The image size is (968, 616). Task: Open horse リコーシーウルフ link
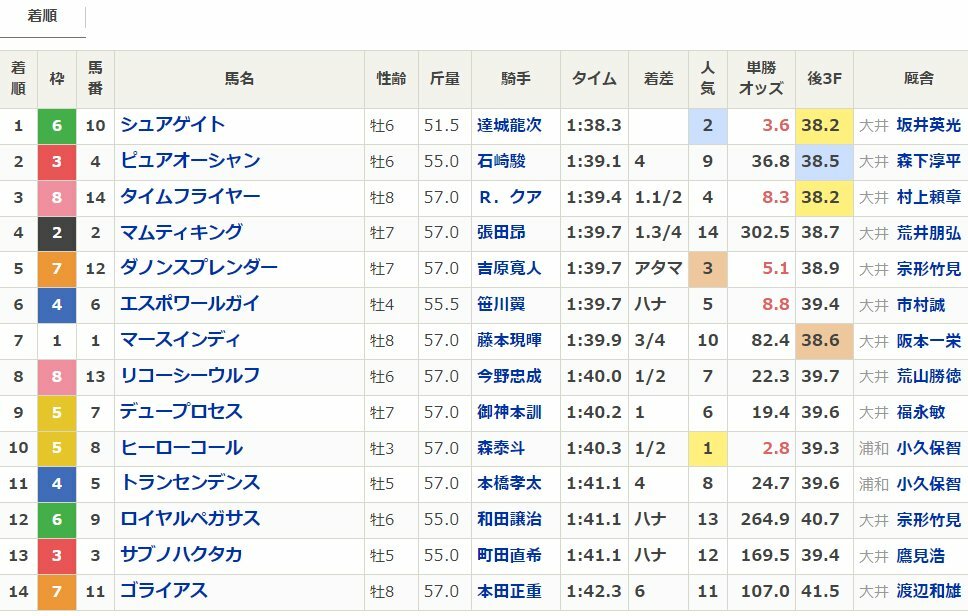click(x=190, y=376)
